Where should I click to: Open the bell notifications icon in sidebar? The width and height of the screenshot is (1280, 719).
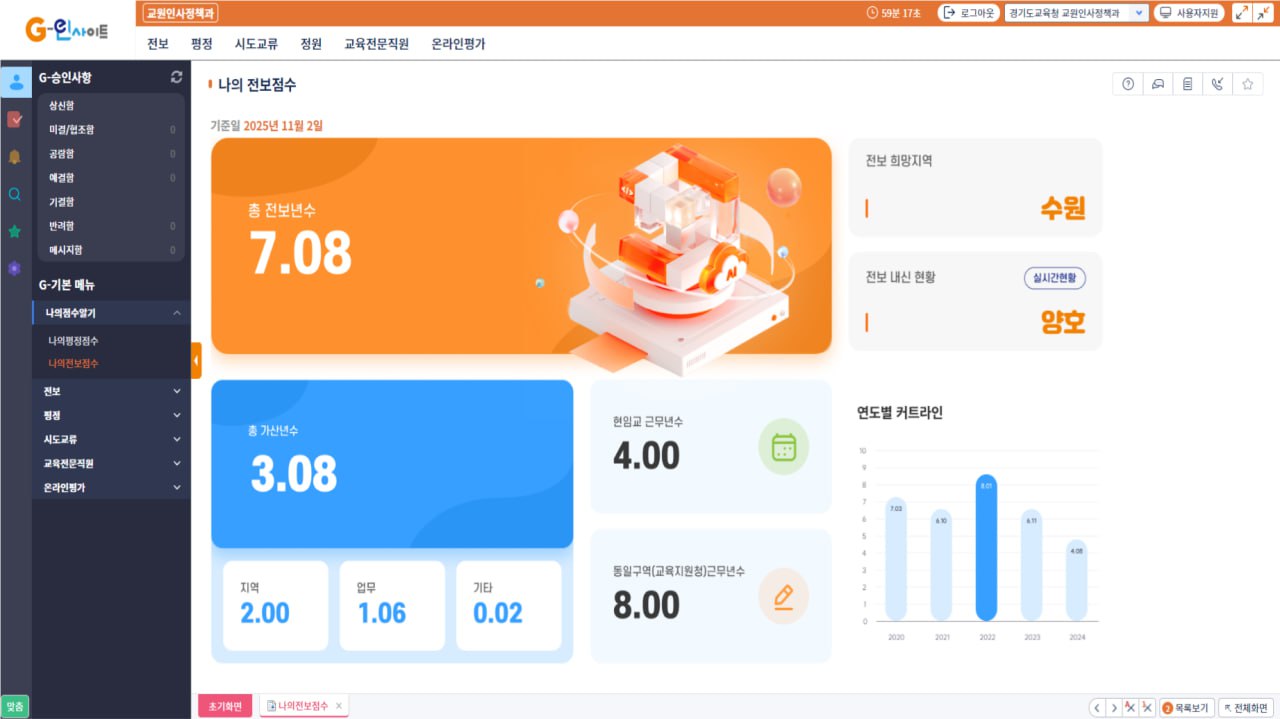coord(15,157)
